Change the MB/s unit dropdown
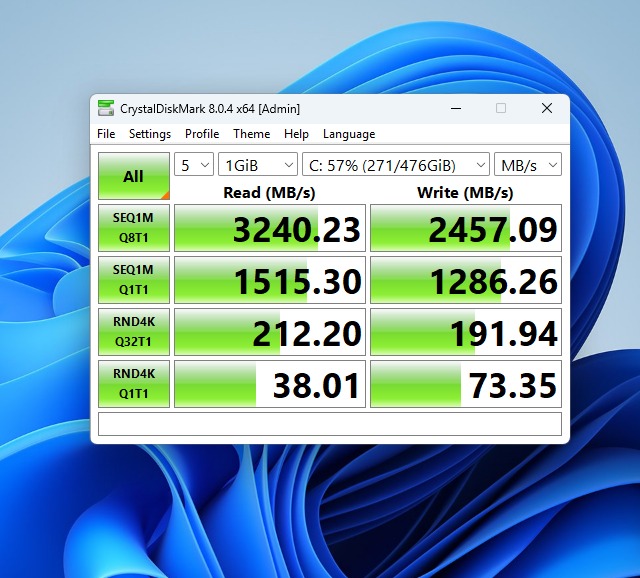The height and width of the screenshot is (578, 640). click(528, 164)
